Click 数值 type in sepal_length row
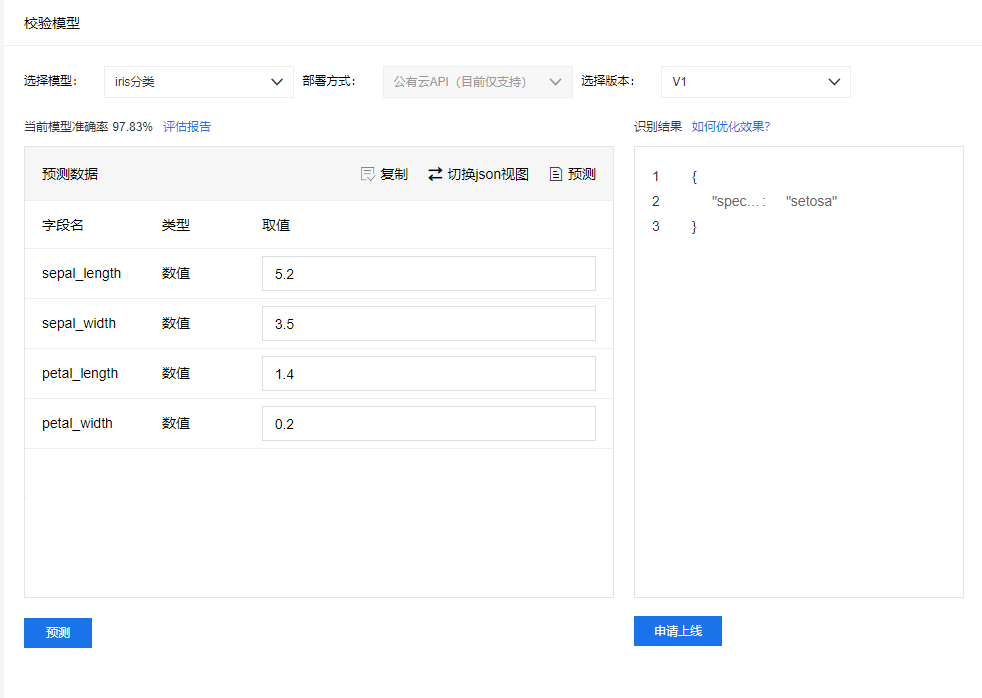This screenshot has width=982, height=698. click(175, 273)
